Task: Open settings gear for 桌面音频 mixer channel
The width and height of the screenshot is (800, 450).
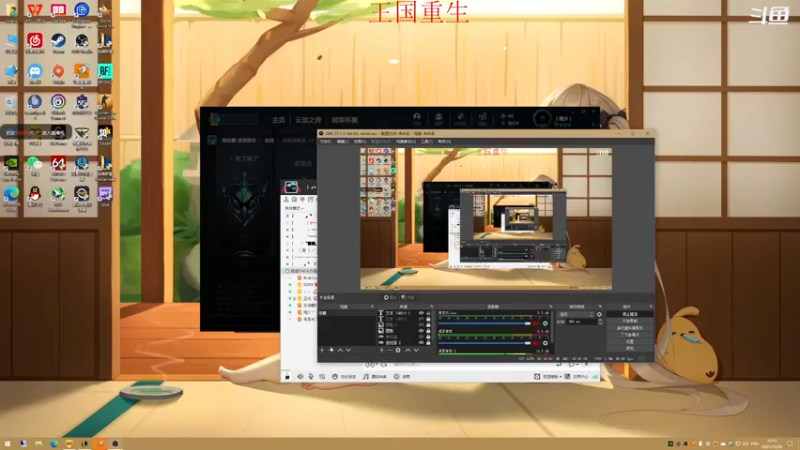Action: click(545, 343)
